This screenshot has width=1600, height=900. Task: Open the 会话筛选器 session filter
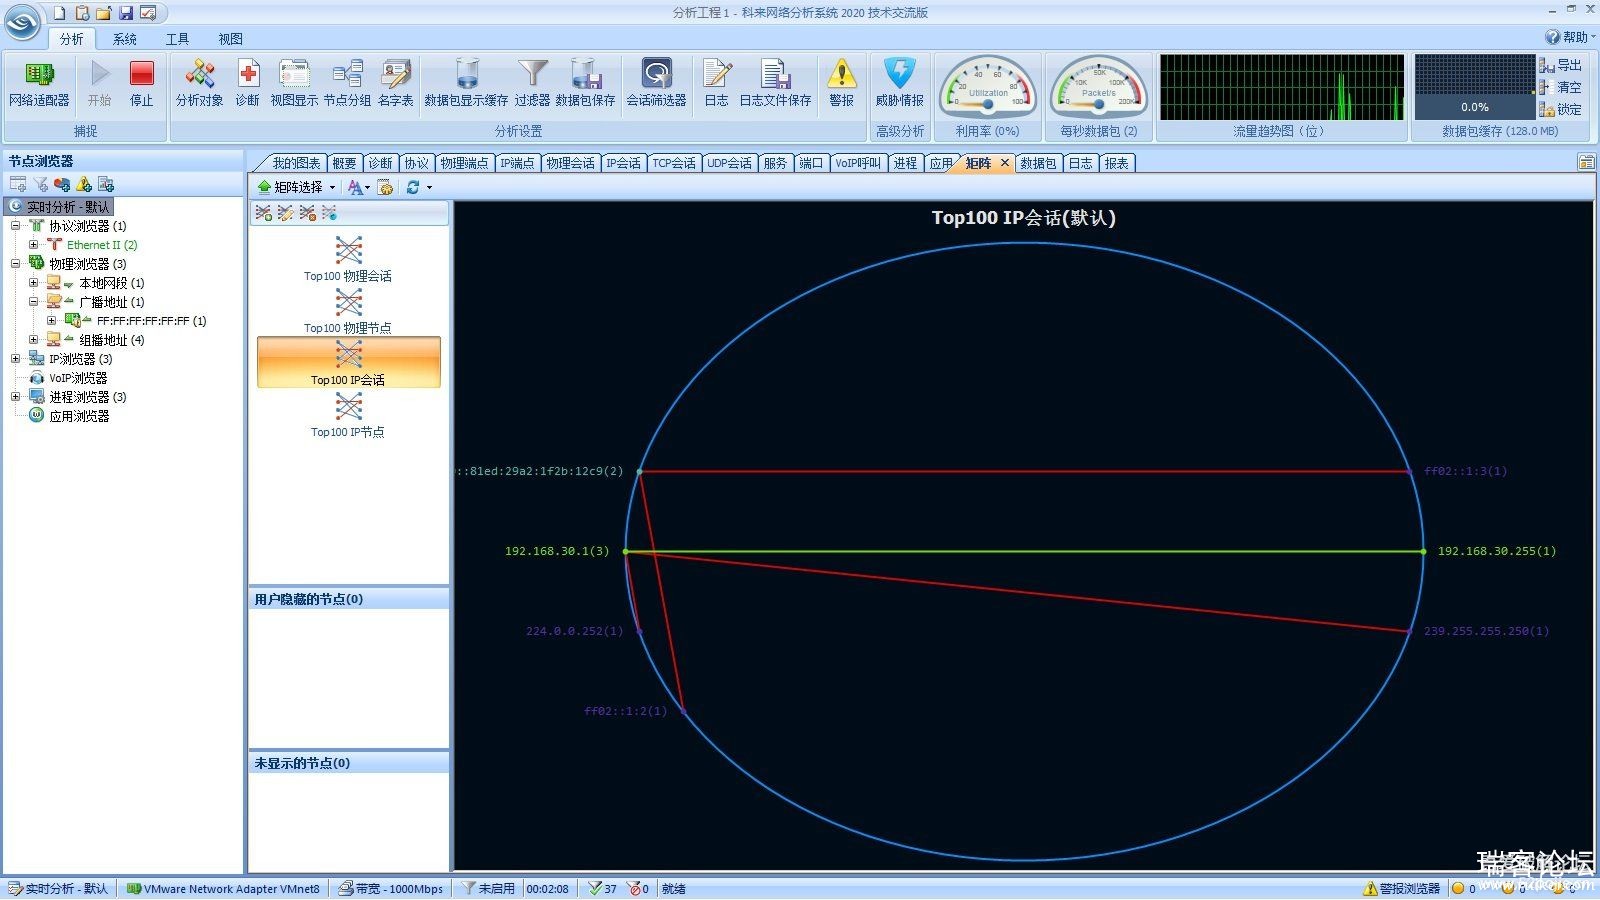point(656,84)
